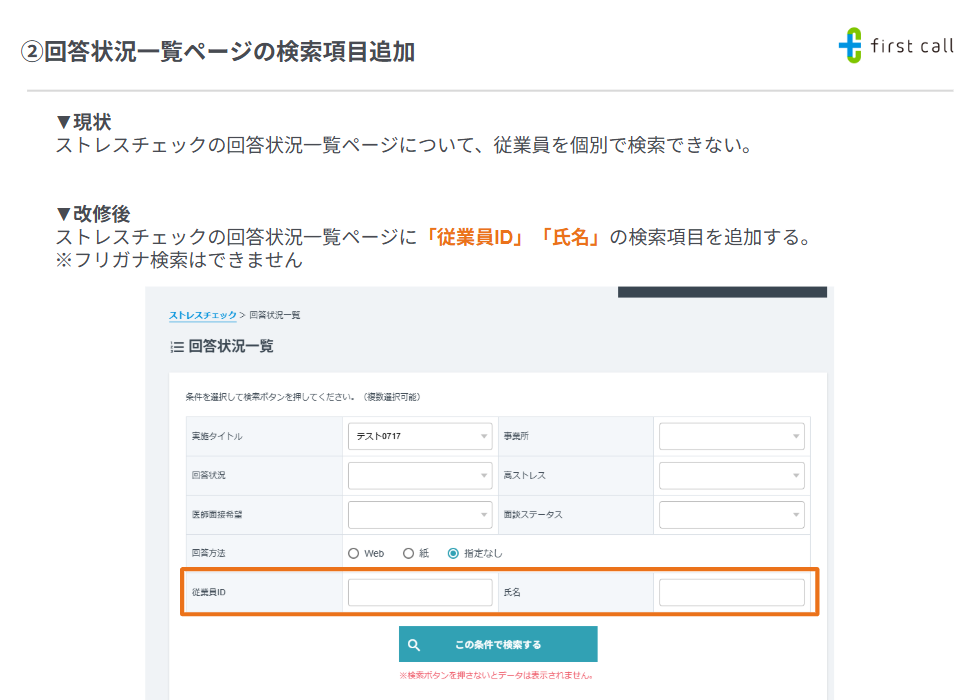Click the first call logo icon

849,45
